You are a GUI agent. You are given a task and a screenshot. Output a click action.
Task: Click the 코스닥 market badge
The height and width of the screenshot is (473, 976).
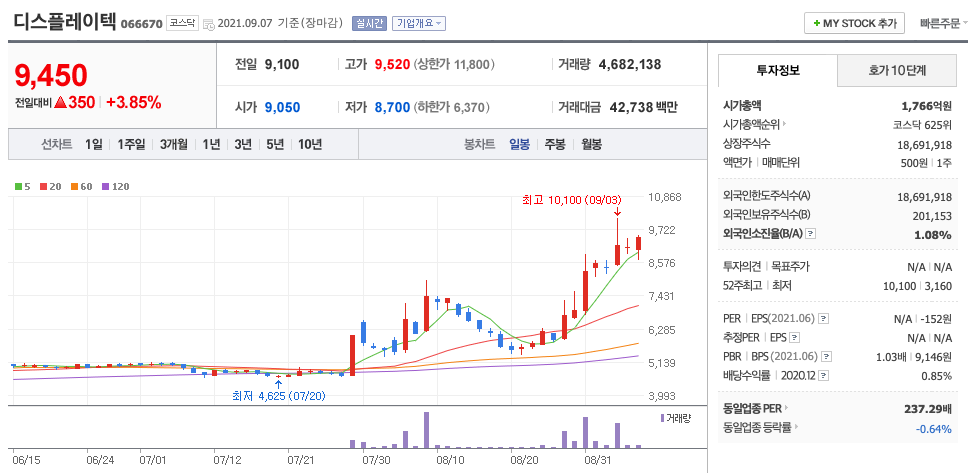[x=182, y=24]
